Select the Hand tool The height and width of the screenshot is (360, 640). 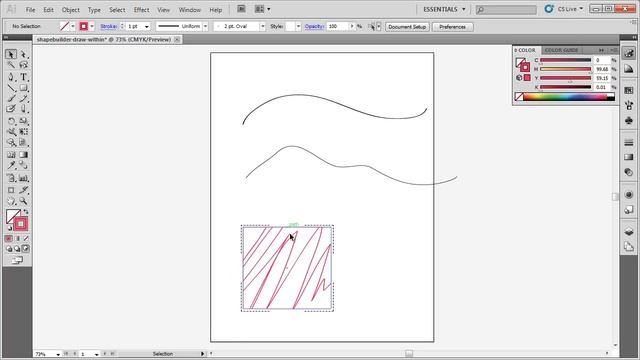tap(11, 201)
